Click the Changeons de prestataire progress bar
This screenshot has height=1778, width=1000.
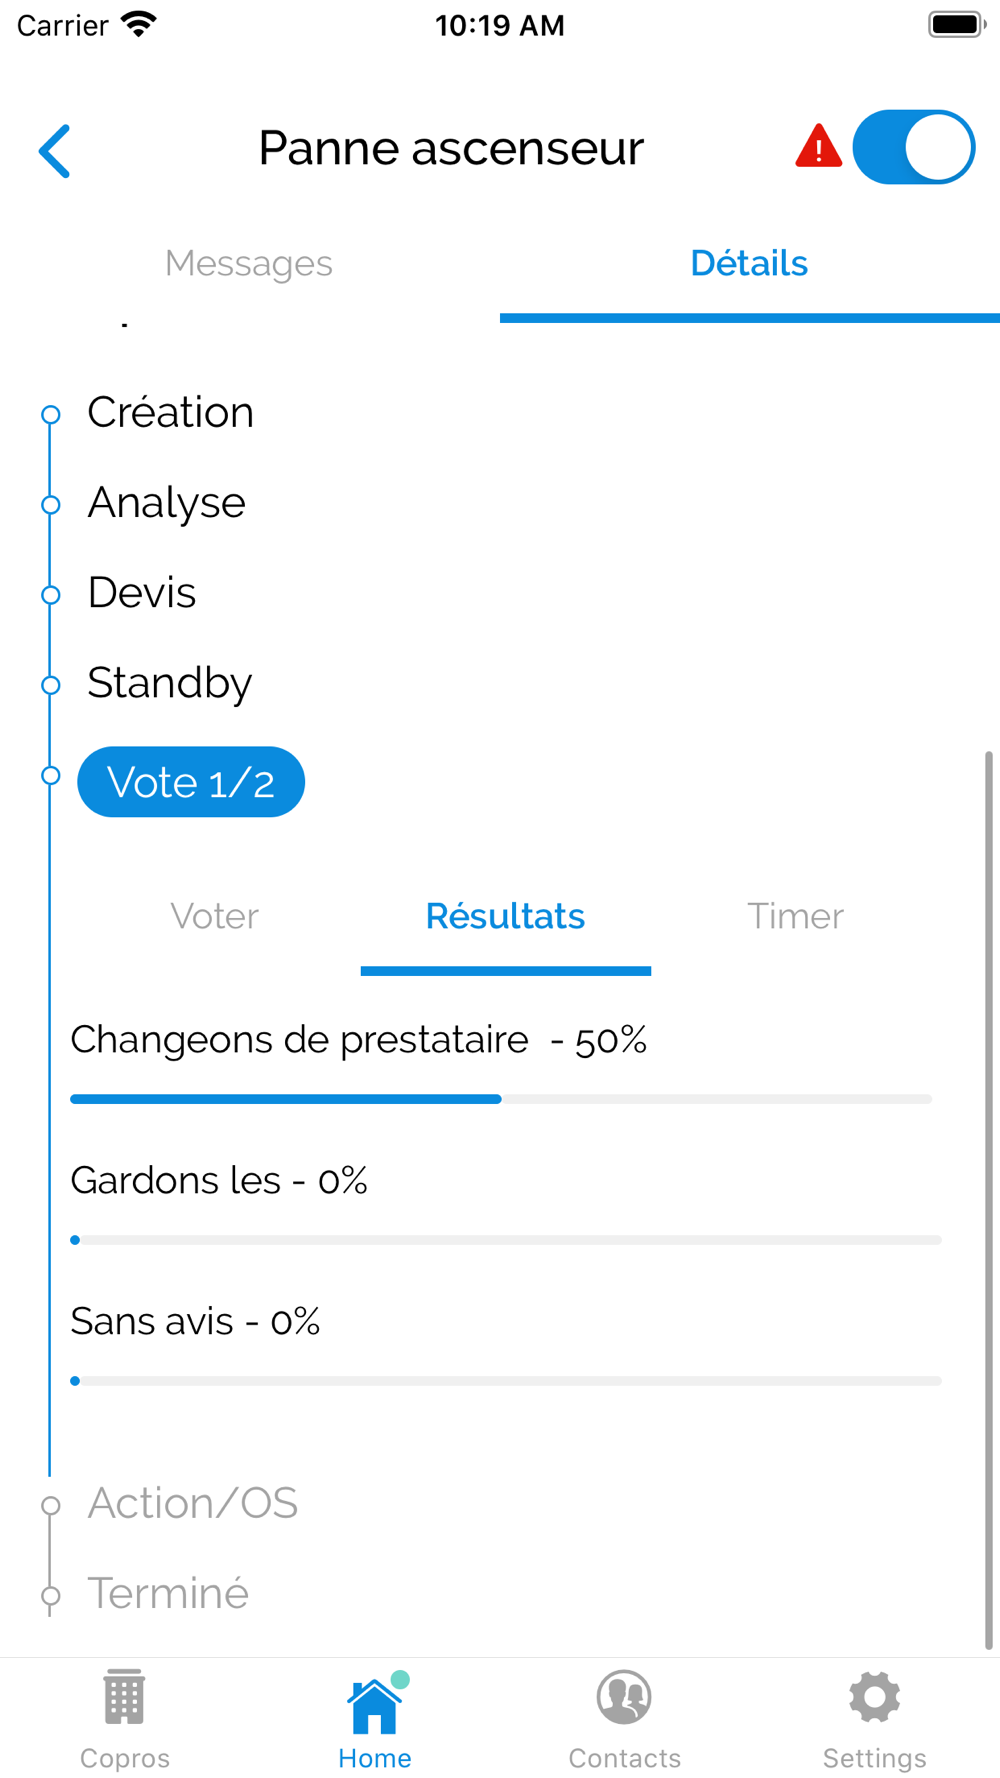pyautogui.click(x=500, y=1099)
